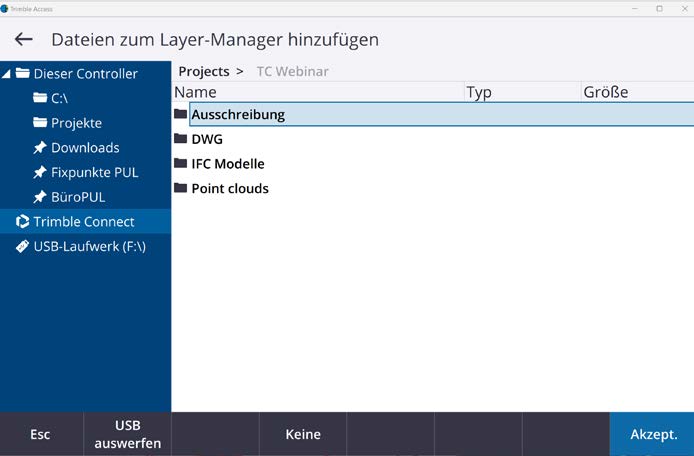Open the Point clouds folder
The width and height of the screenshot is (694, 456).
229,189
